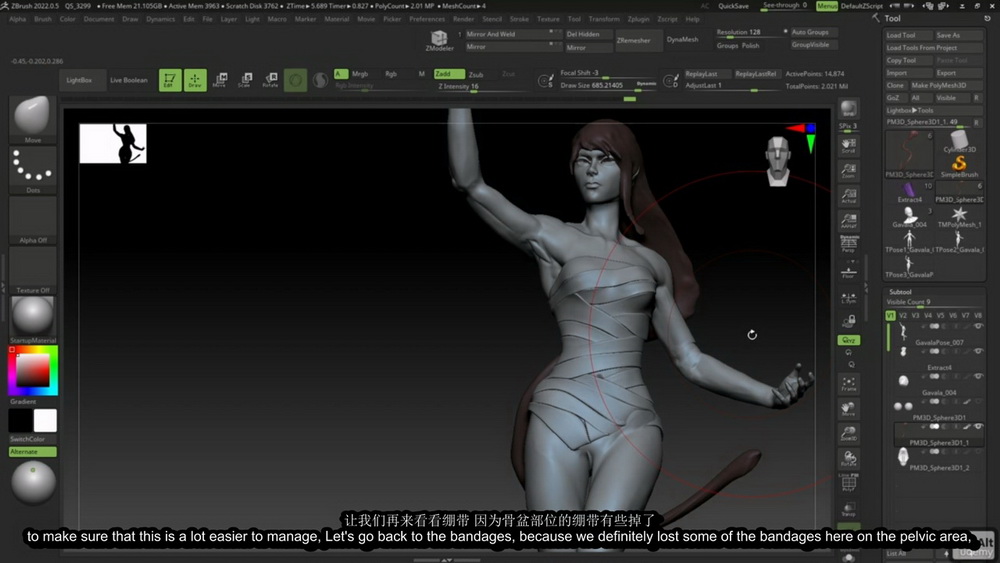
Task: Open Alpha Off selector
Action: click(x=33, y=220)
